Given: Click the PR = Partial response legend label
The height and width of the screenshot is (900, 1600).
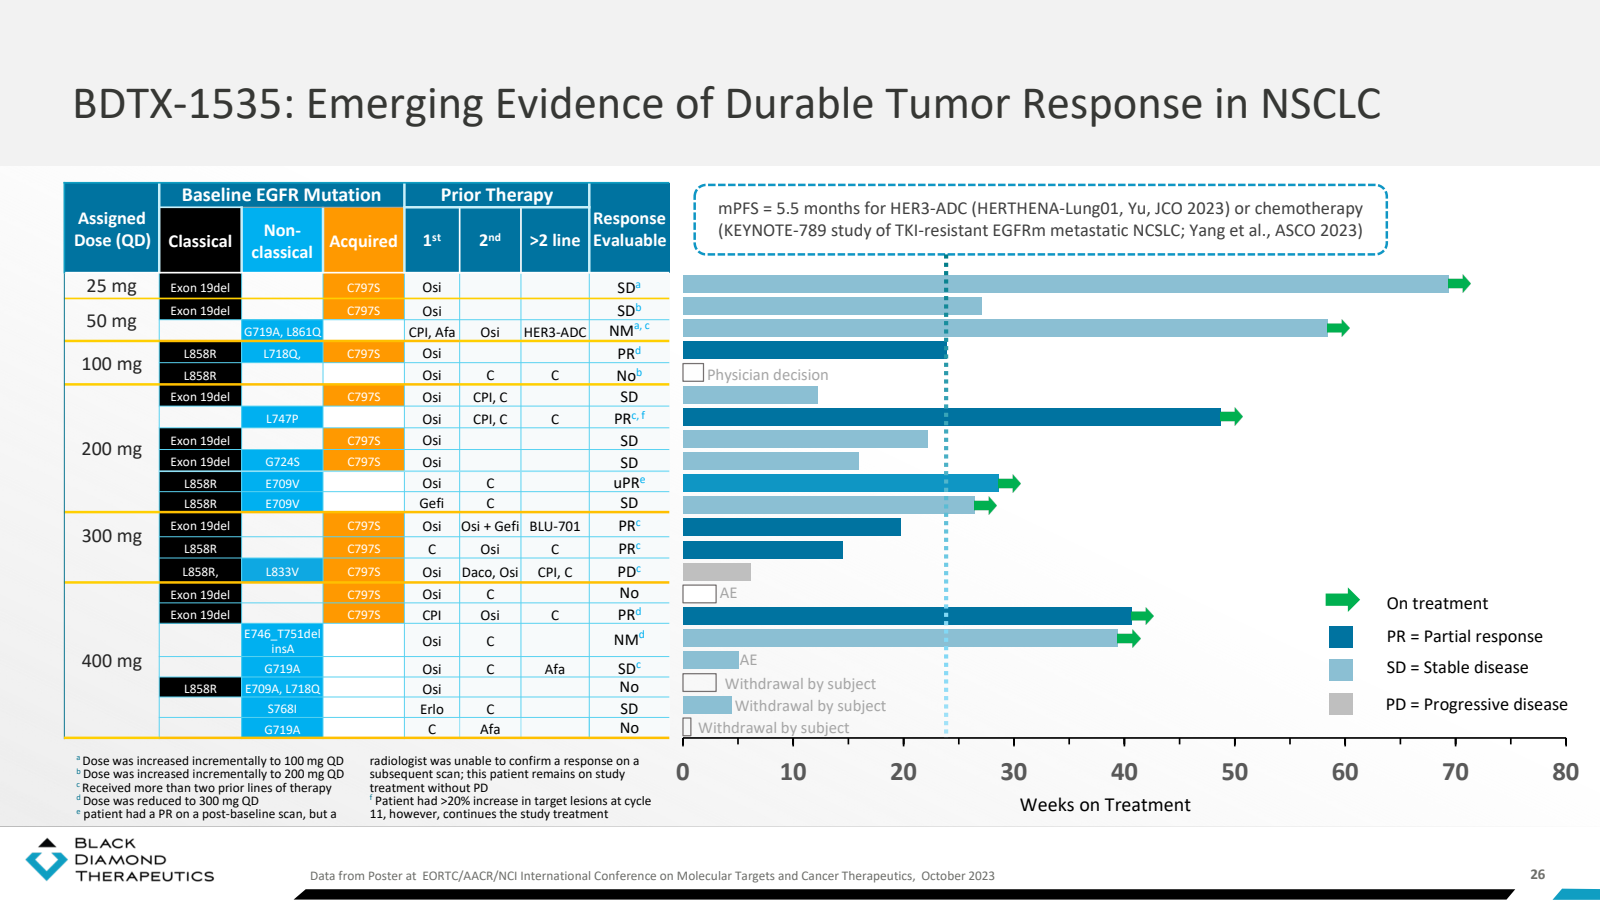Looking at the screenshot, I should click(1464, 637).
